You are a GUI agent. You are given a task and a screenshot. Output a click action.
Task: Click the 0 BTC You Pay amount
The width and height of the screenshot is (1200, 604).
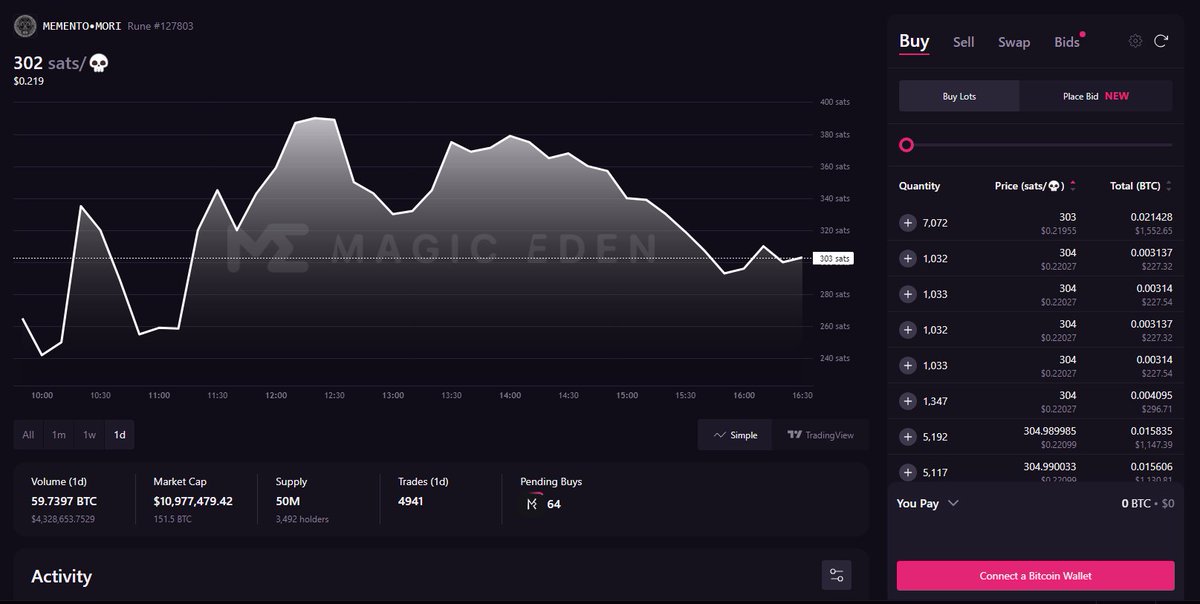click(1137, 503)
